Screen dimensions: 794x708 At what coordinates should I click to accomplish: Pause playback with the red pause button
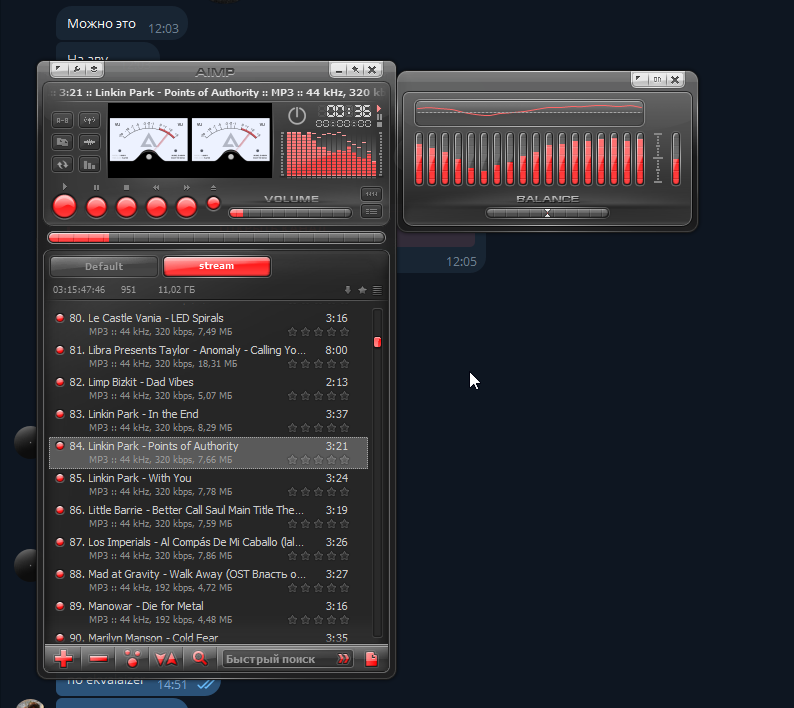pyautogui.click(x=96, y=207)
